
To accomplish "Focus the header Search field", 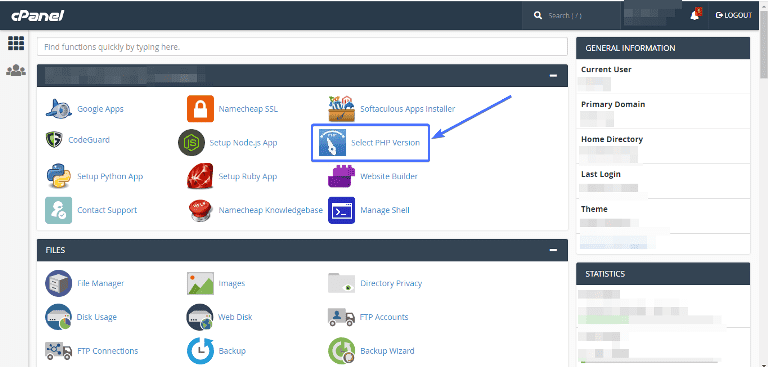I will click(571, 15).
